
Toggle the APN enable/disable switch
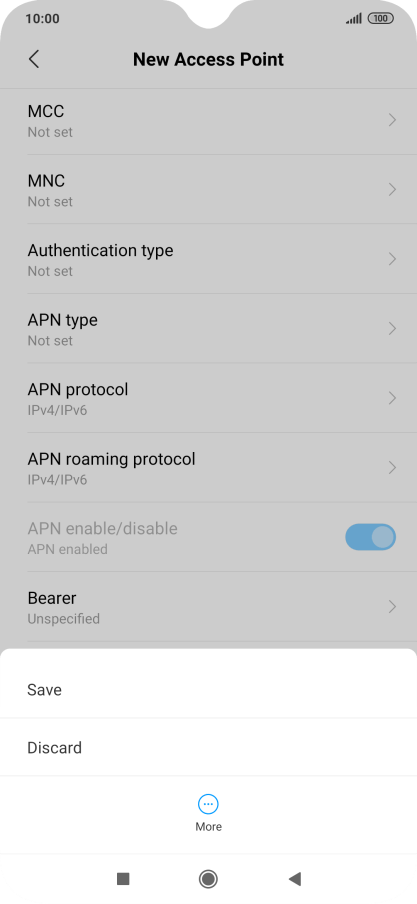[370, 537]
